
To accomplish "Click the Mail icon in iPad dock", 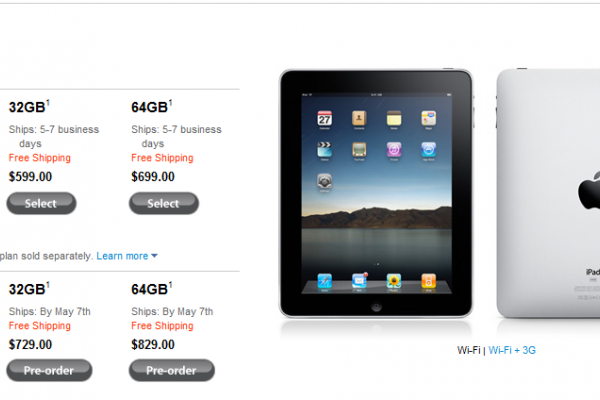I will pyautogui.click(x=359, y=281).
